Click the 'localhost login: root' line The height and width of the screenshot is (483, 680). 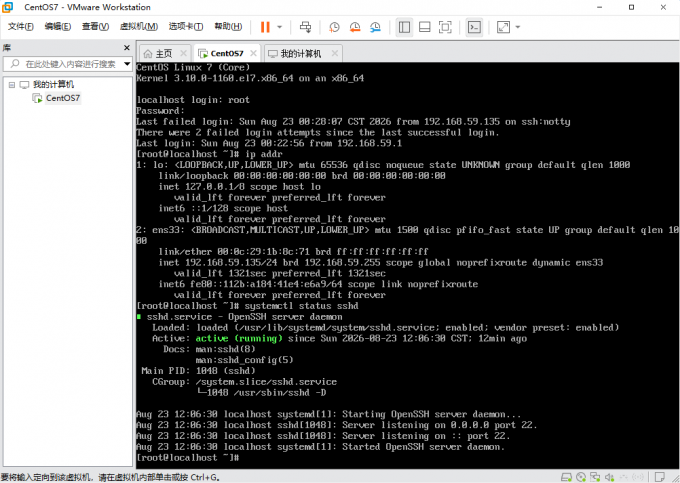193,100
